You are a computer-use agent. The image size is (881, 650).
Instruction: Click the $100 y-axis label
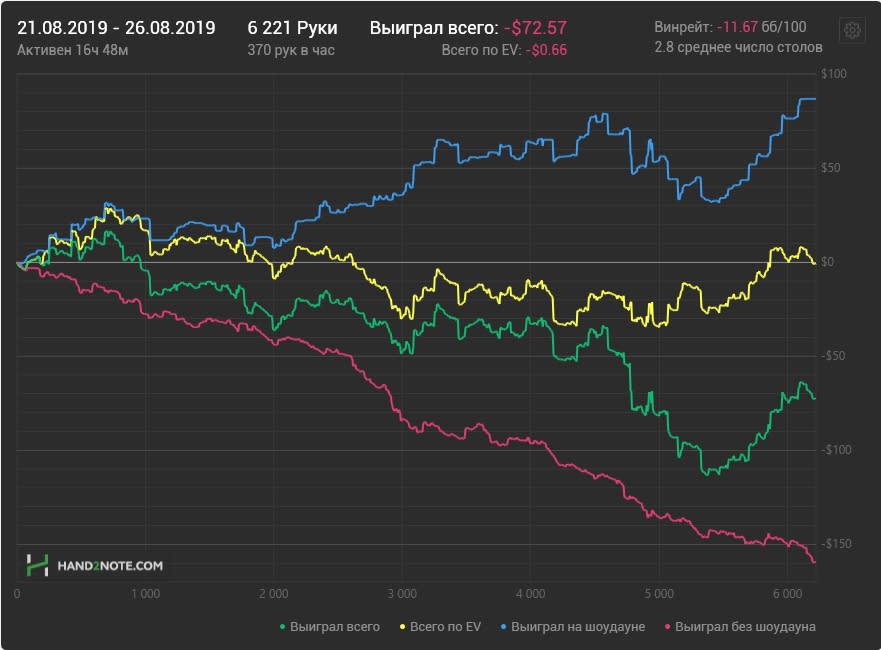833,74
